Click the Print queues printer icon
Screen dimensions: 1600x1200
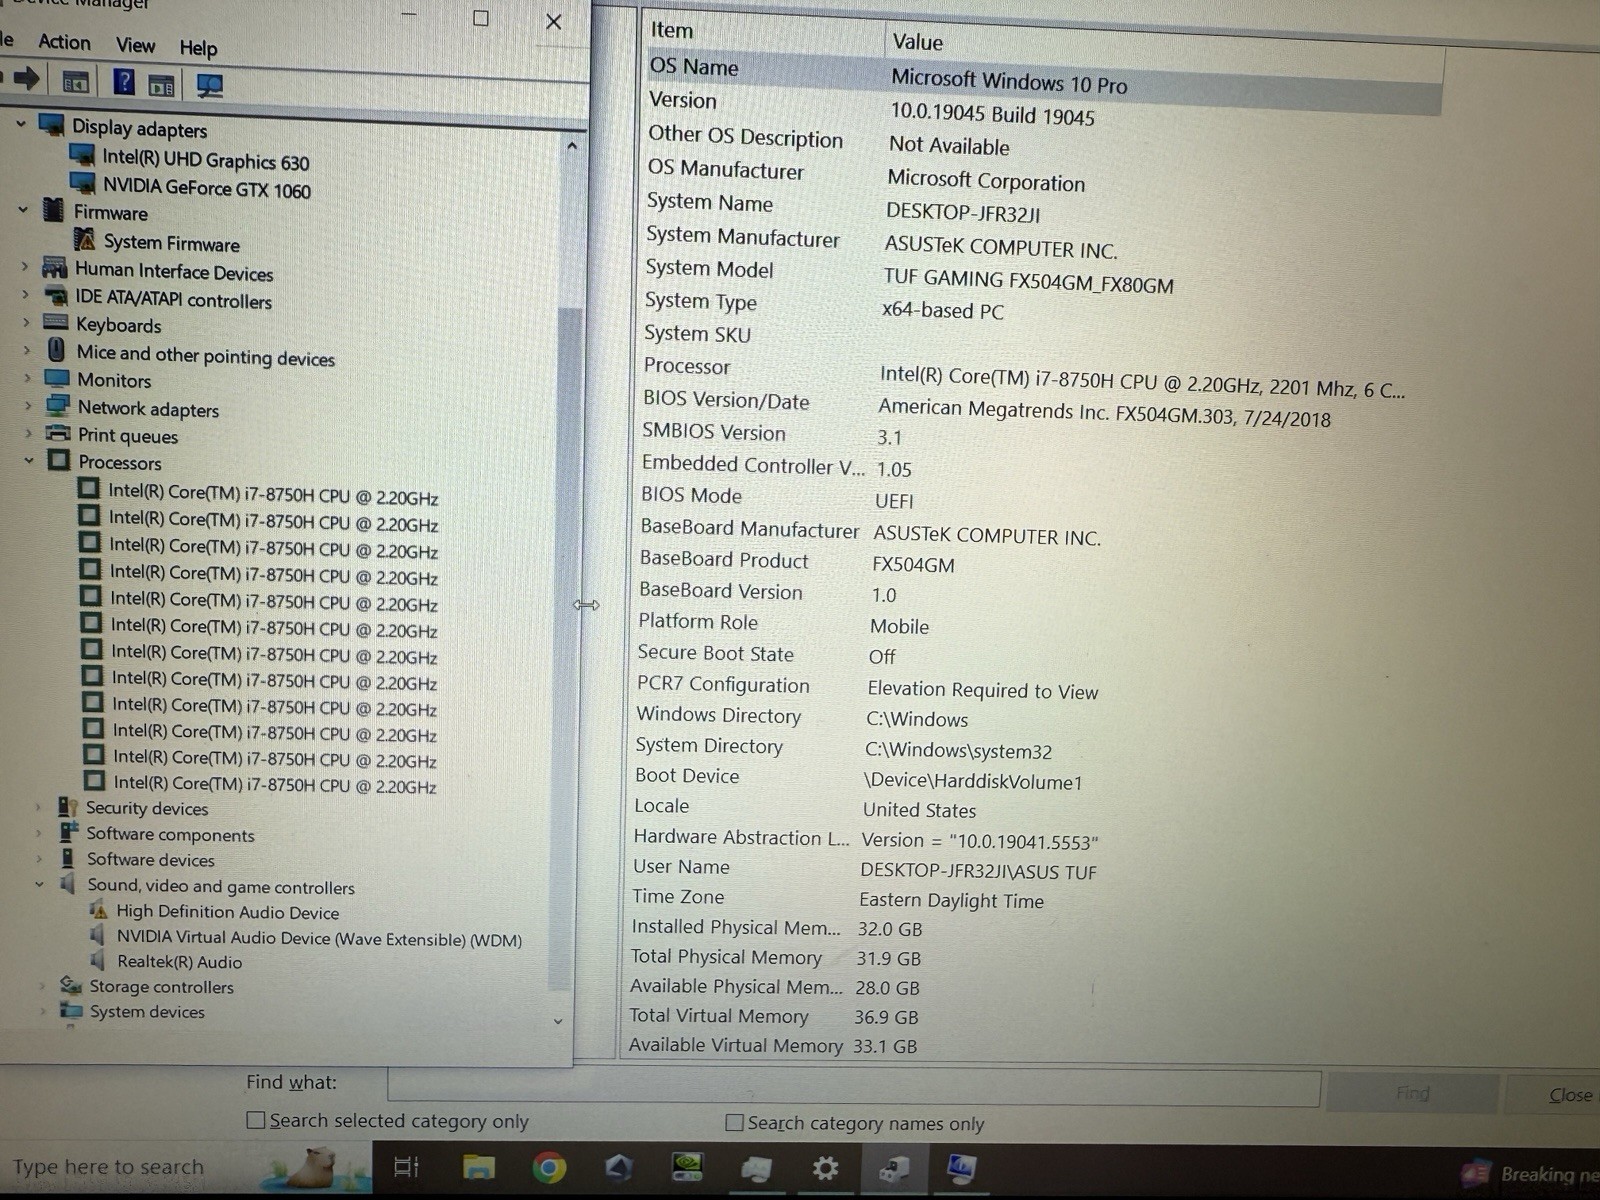tap(59, 434)
